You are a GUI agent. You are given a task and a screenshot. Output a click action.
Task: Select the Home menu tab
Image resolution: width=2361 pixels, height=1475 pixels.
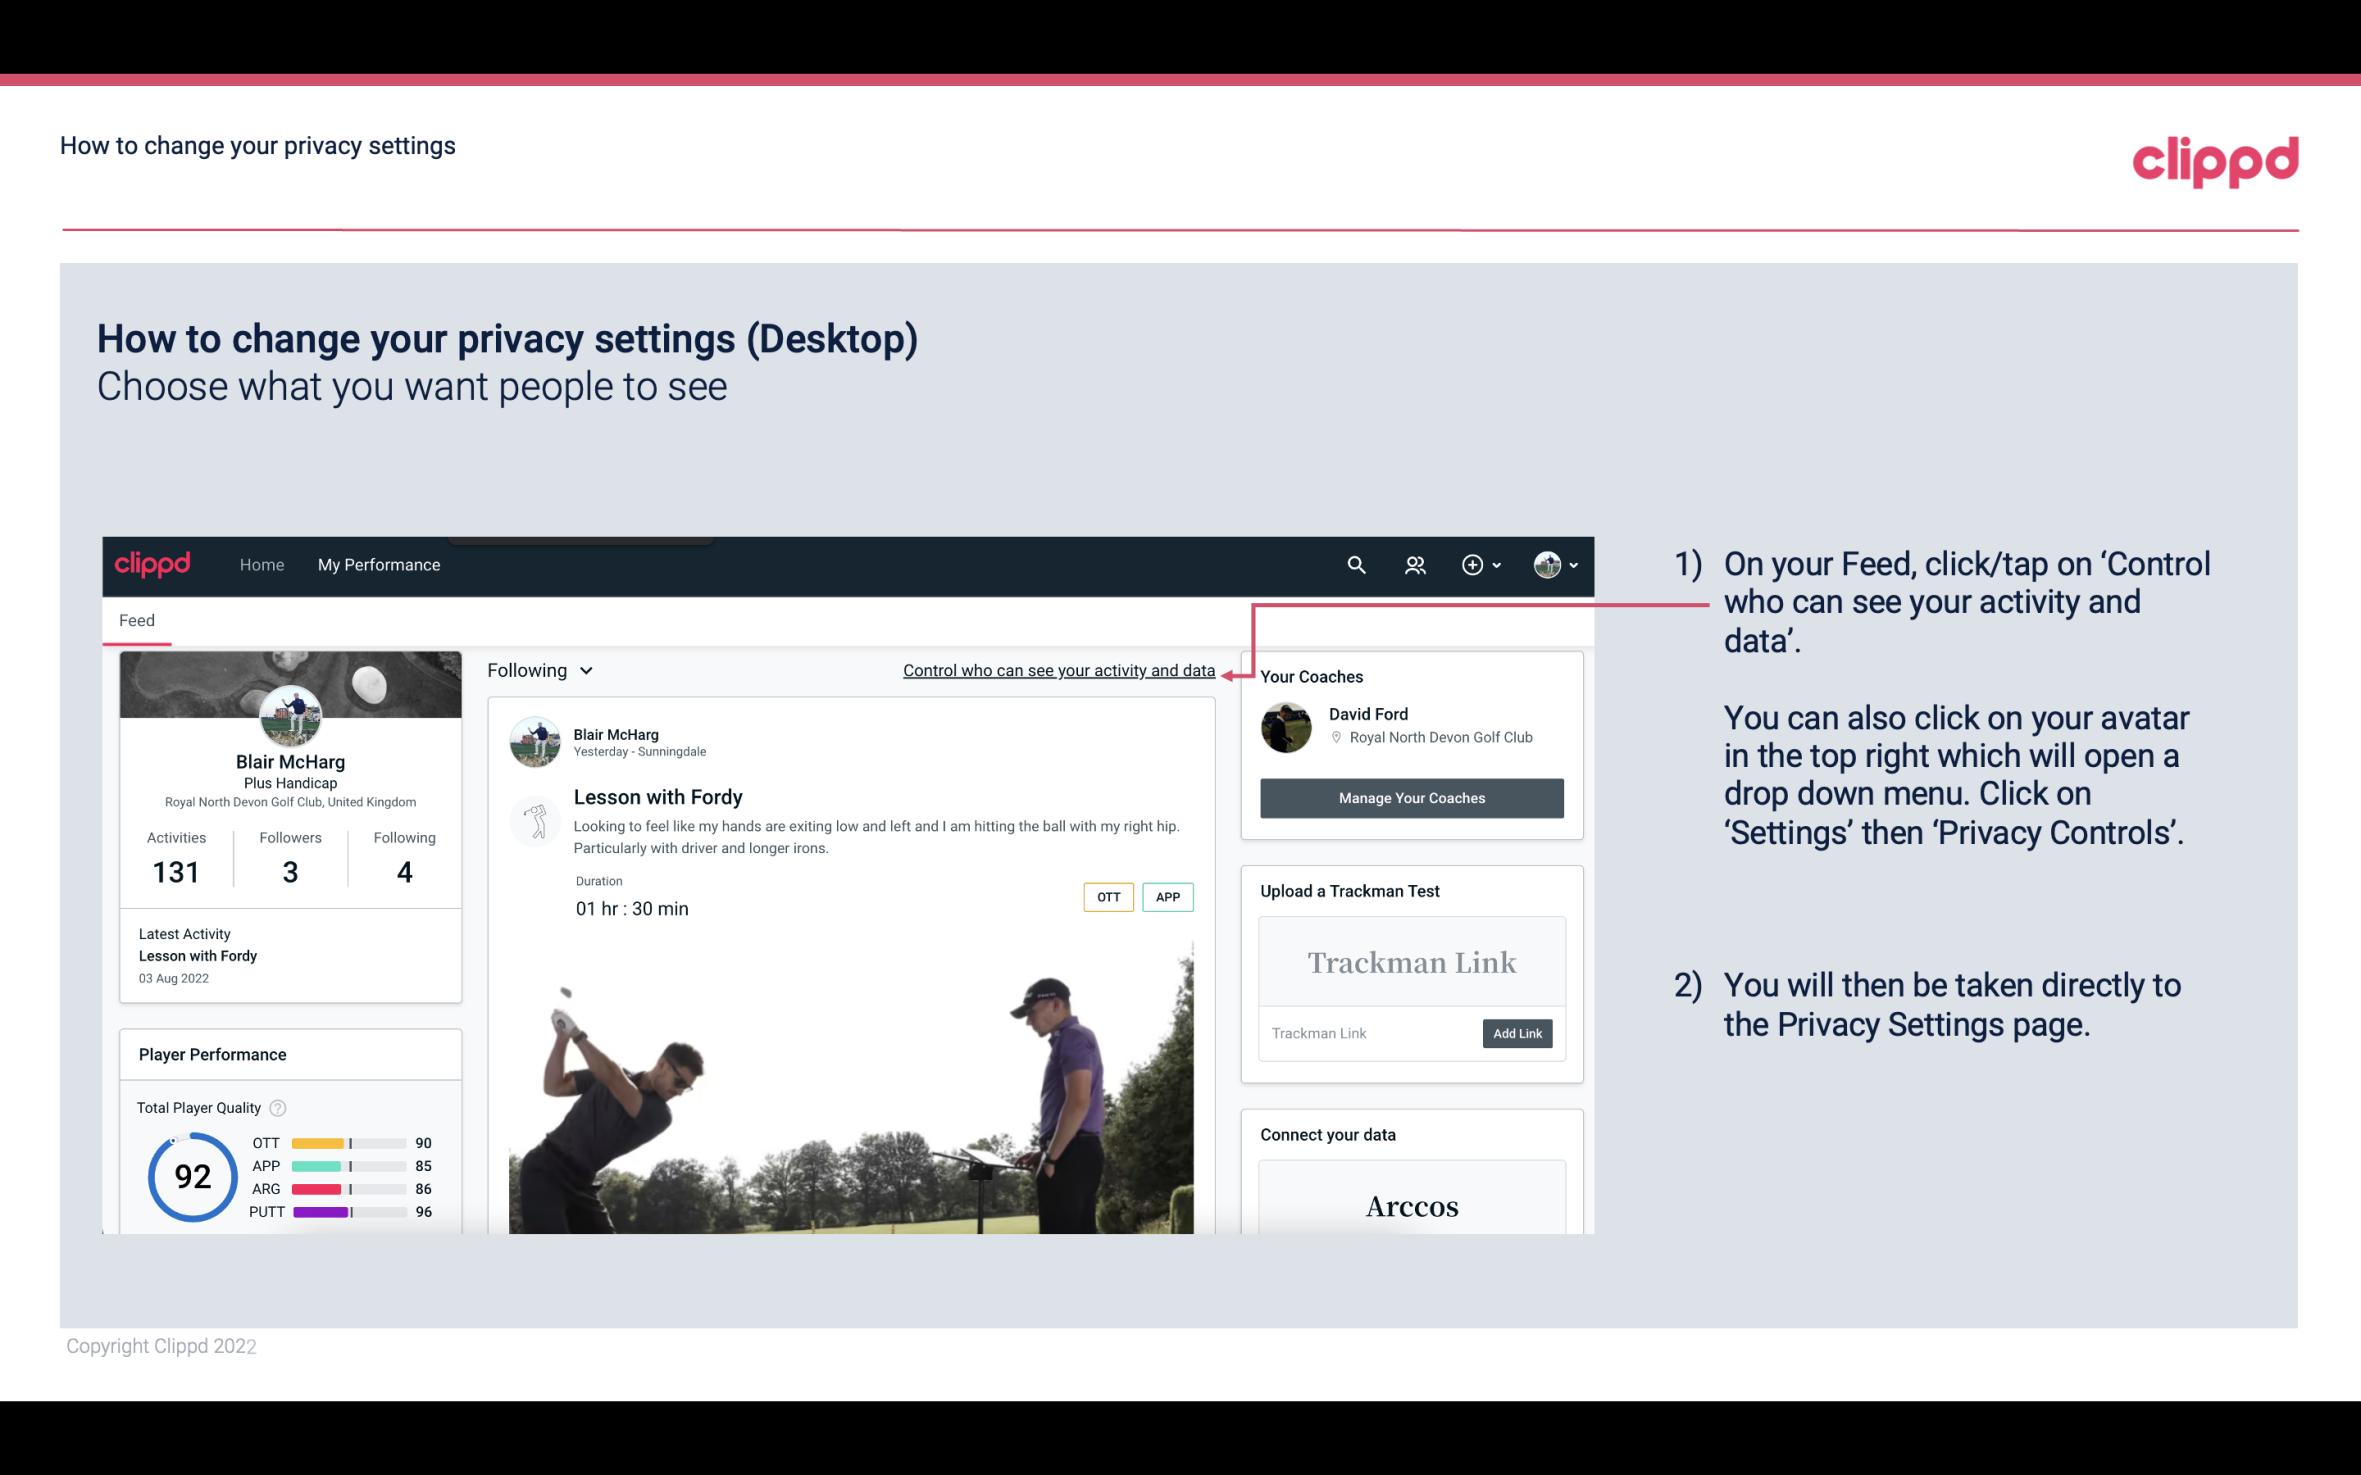coord(262,564)
